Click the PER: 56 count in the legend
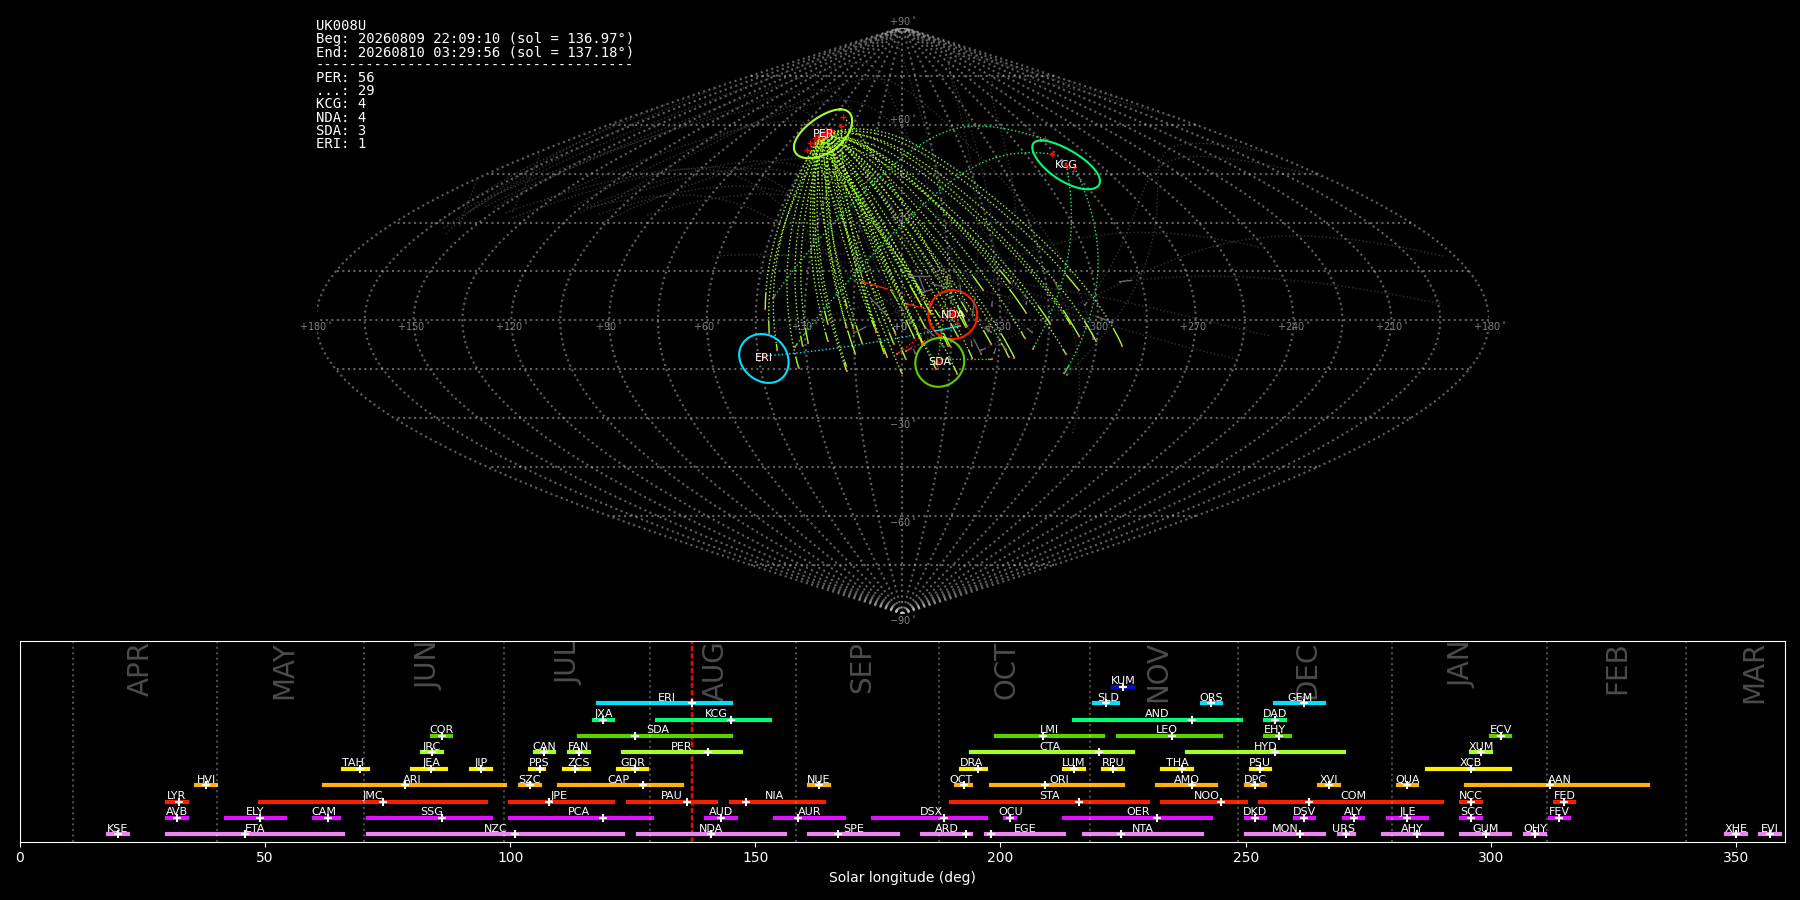 [x=345, y=78]
